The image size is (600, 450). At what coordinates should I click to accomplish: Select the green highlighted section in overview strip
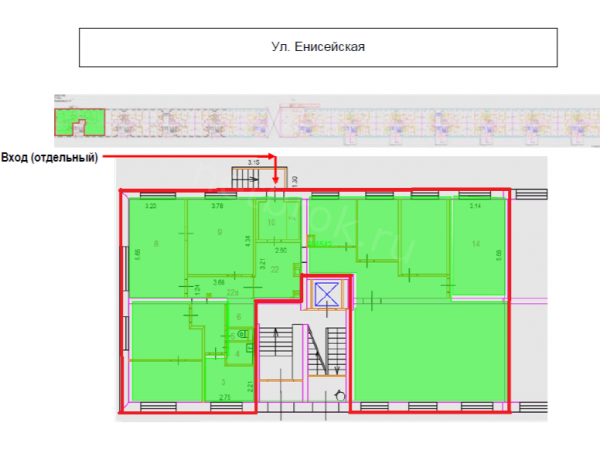80,122
